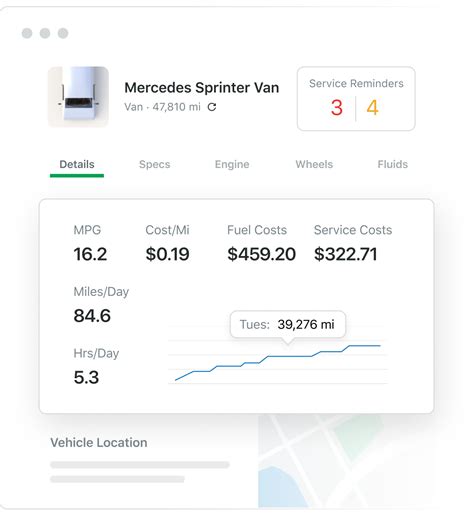Click the Tues: 39,276 mi chart tooltip
Screen dimensions: 474x513
[x=288, y=325]
